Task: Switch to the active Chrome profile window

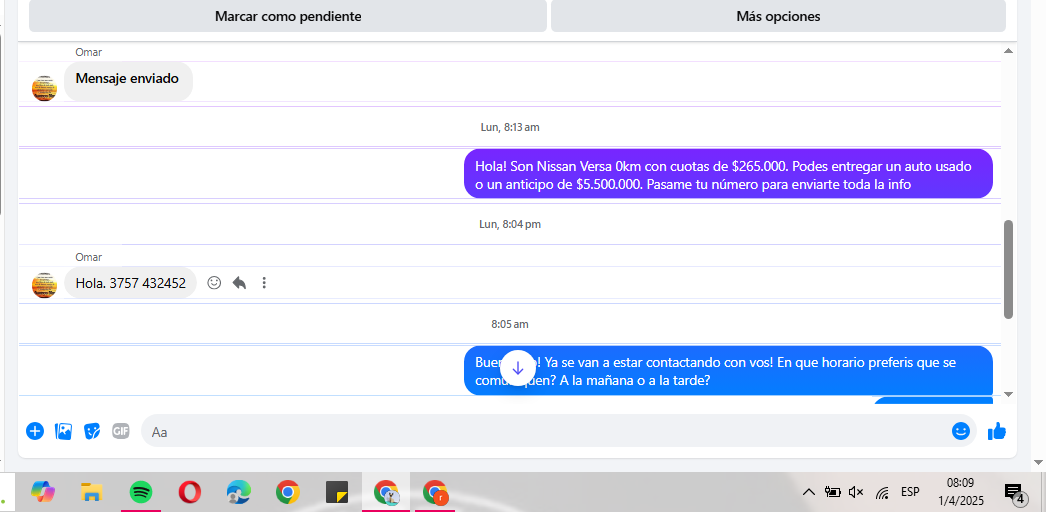Action: coord(386,493)
